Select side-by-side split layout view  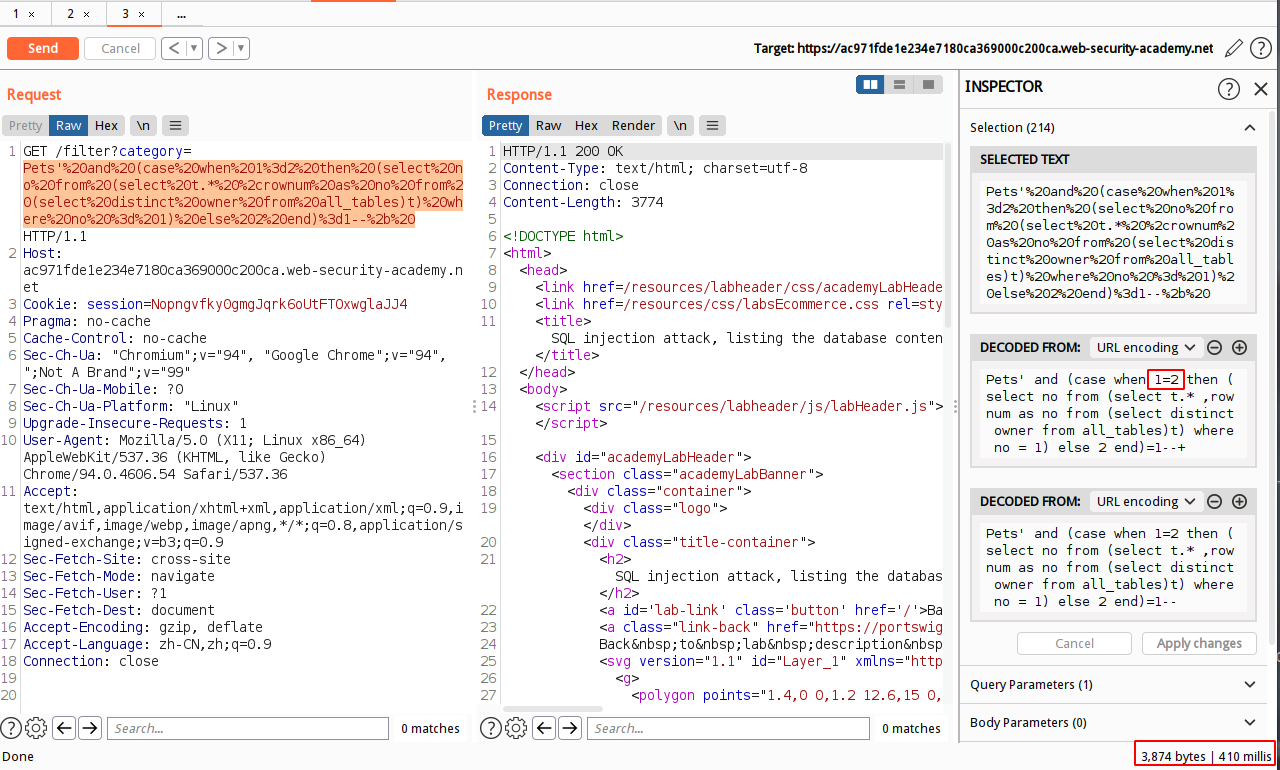870,85
